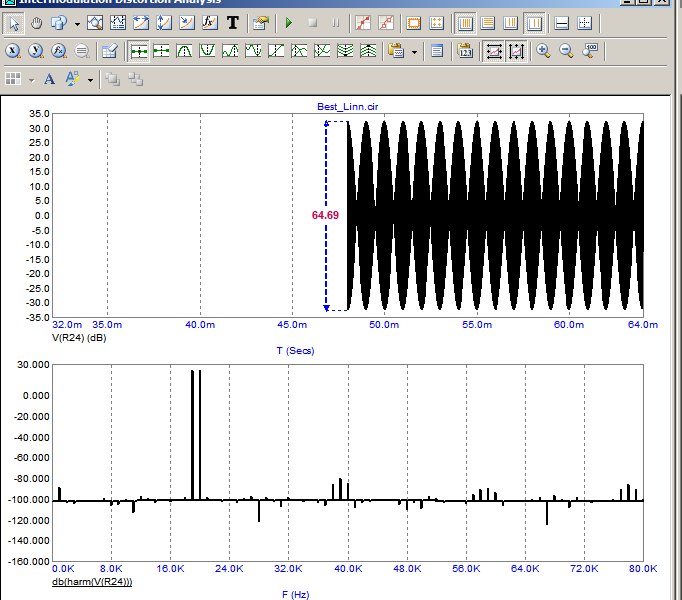
Task: Select Next Interpolated Data Point cursor mode
Action: point(161,51)
